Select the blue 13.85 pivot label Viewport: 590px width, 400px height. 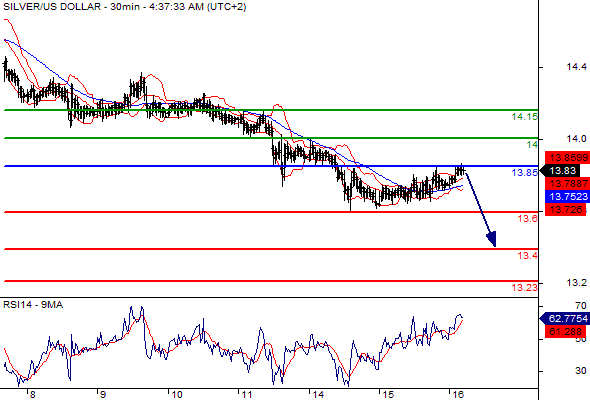coord(525,173)
